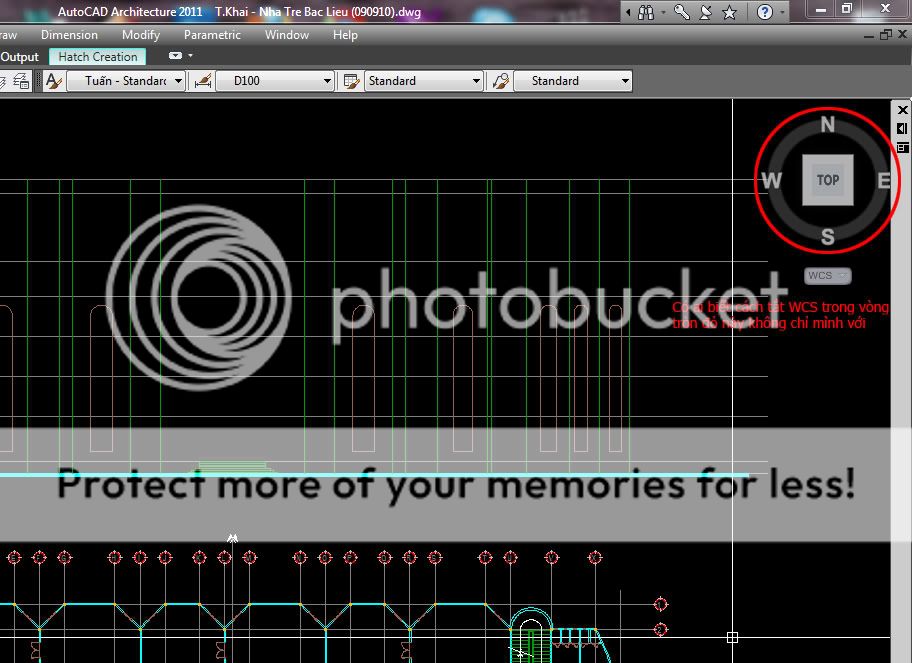The width and height of the screenshot is (912, 663).
Task: Collapse the InfoCenter search box arrow
Action: [628, 12]
